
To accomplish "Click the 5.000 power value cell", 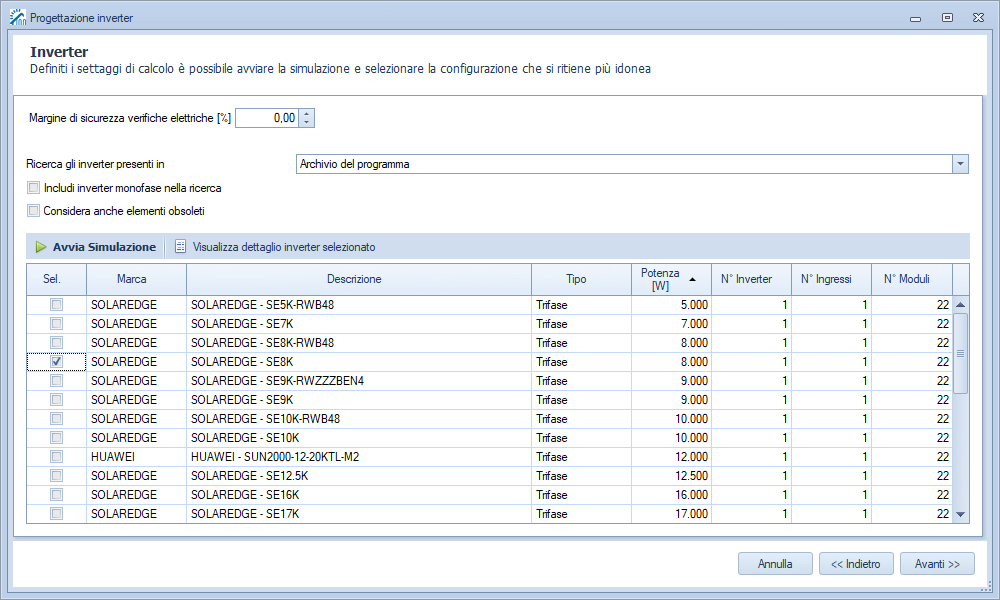I will 671,305.
